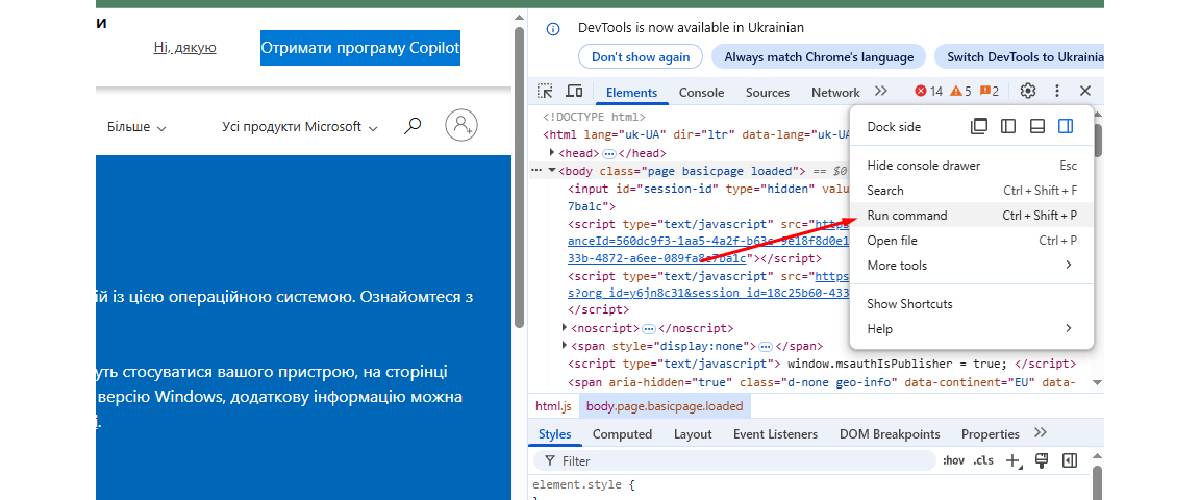Open the Computed styles tab

point(622,434)
